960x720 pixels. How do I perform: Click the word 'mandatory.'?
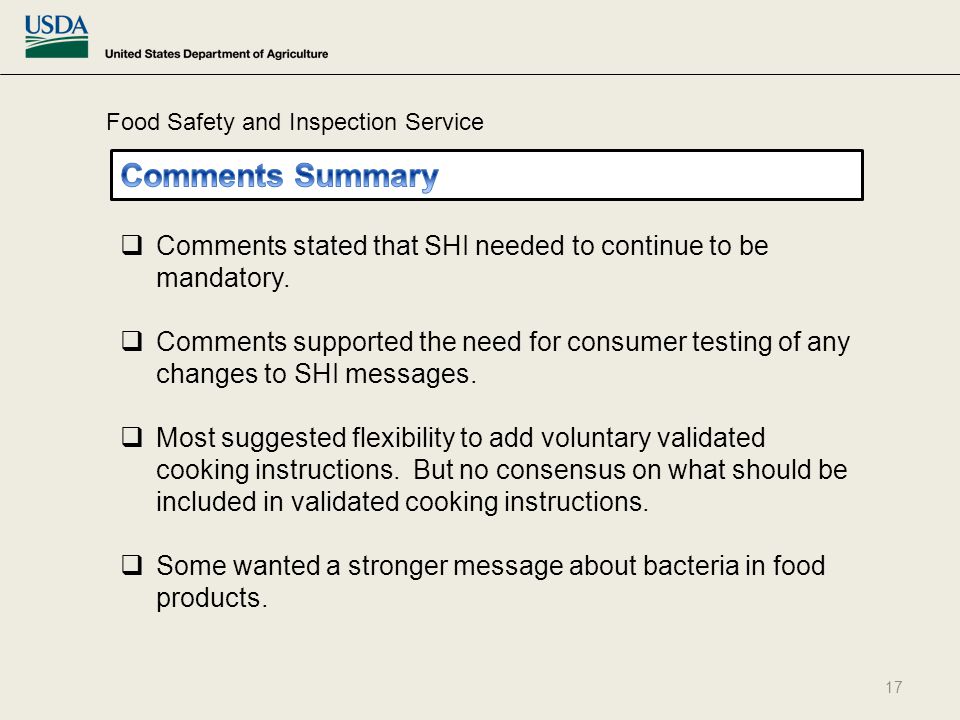(223, 279)
